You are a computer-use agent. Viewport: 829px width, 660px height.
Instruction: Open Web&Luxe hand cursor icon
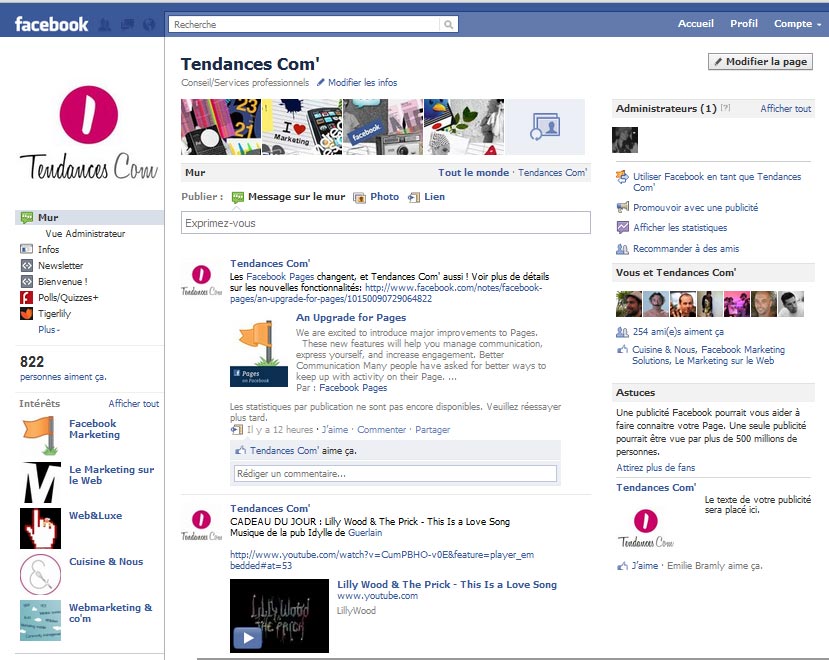click(40, 528)
